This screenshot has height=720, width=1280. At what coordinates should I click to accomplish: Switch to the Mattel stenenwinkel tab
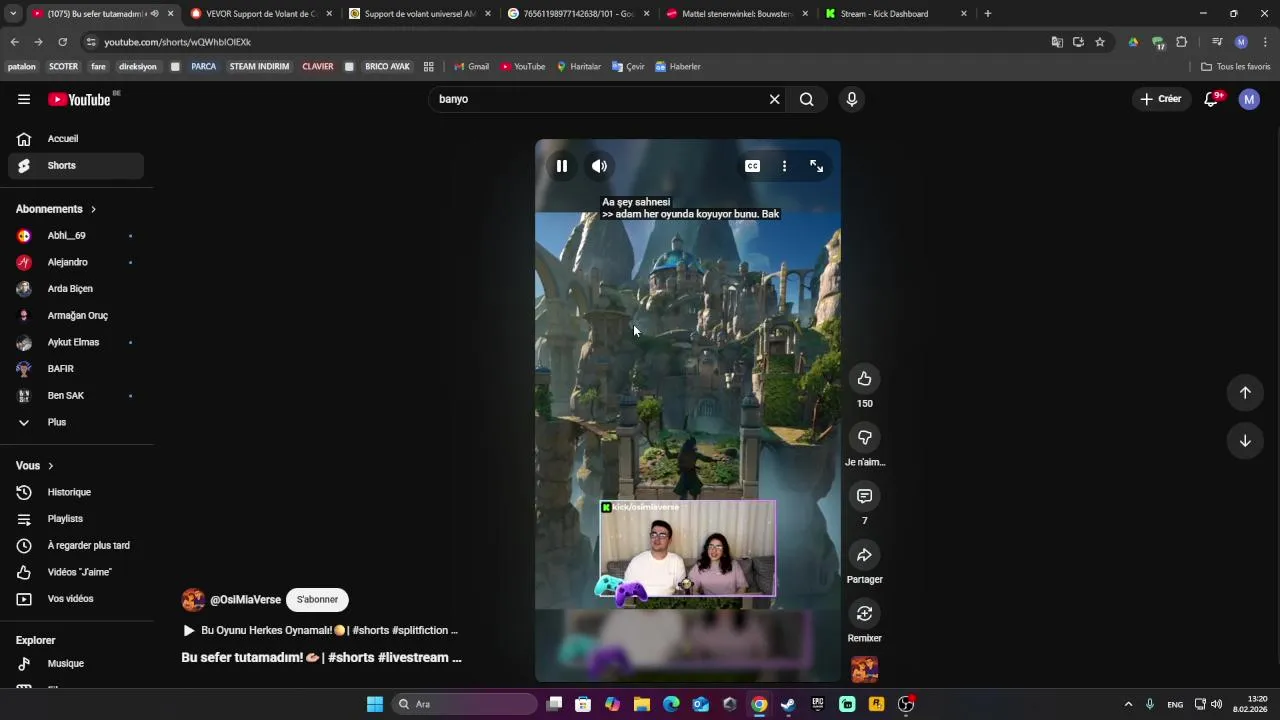(x=737, y=14)
